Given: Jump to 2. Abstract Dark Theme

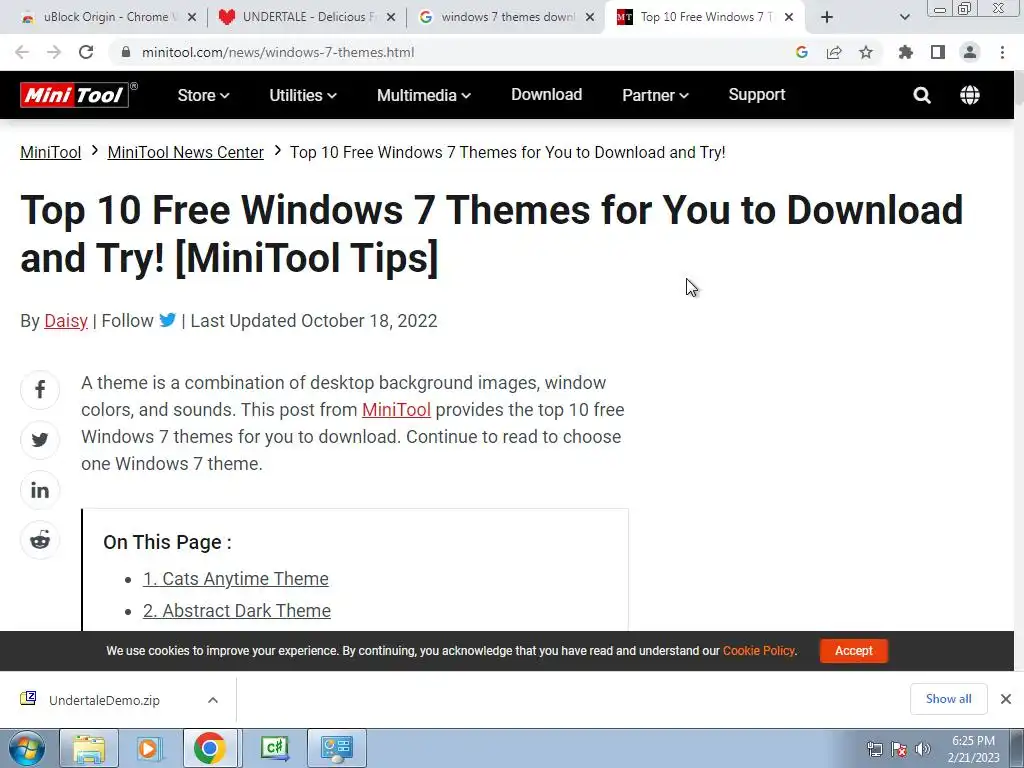Looking at the screenshot, I should (237, 611).
